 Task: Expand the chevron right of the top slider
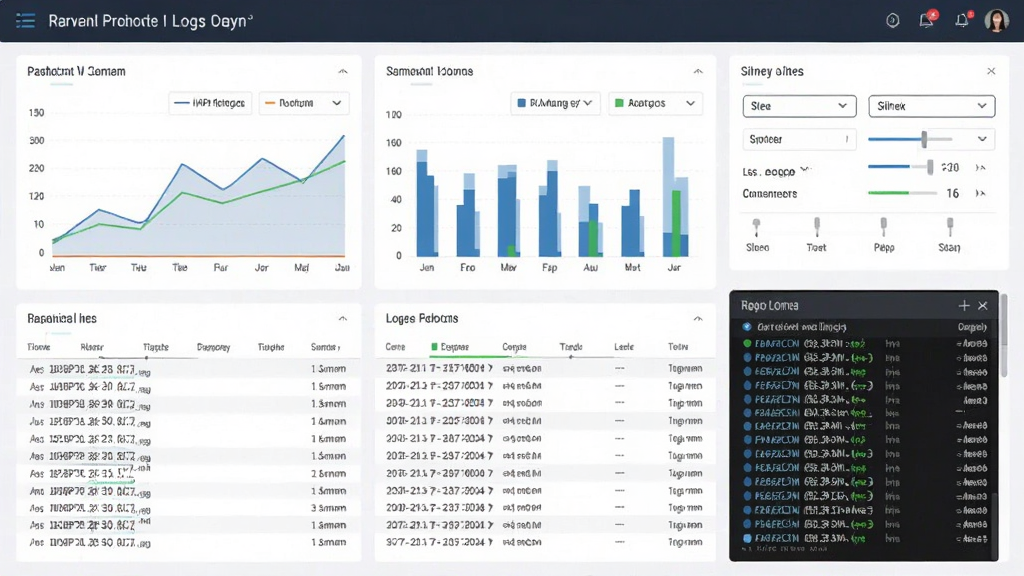point(982,139)
